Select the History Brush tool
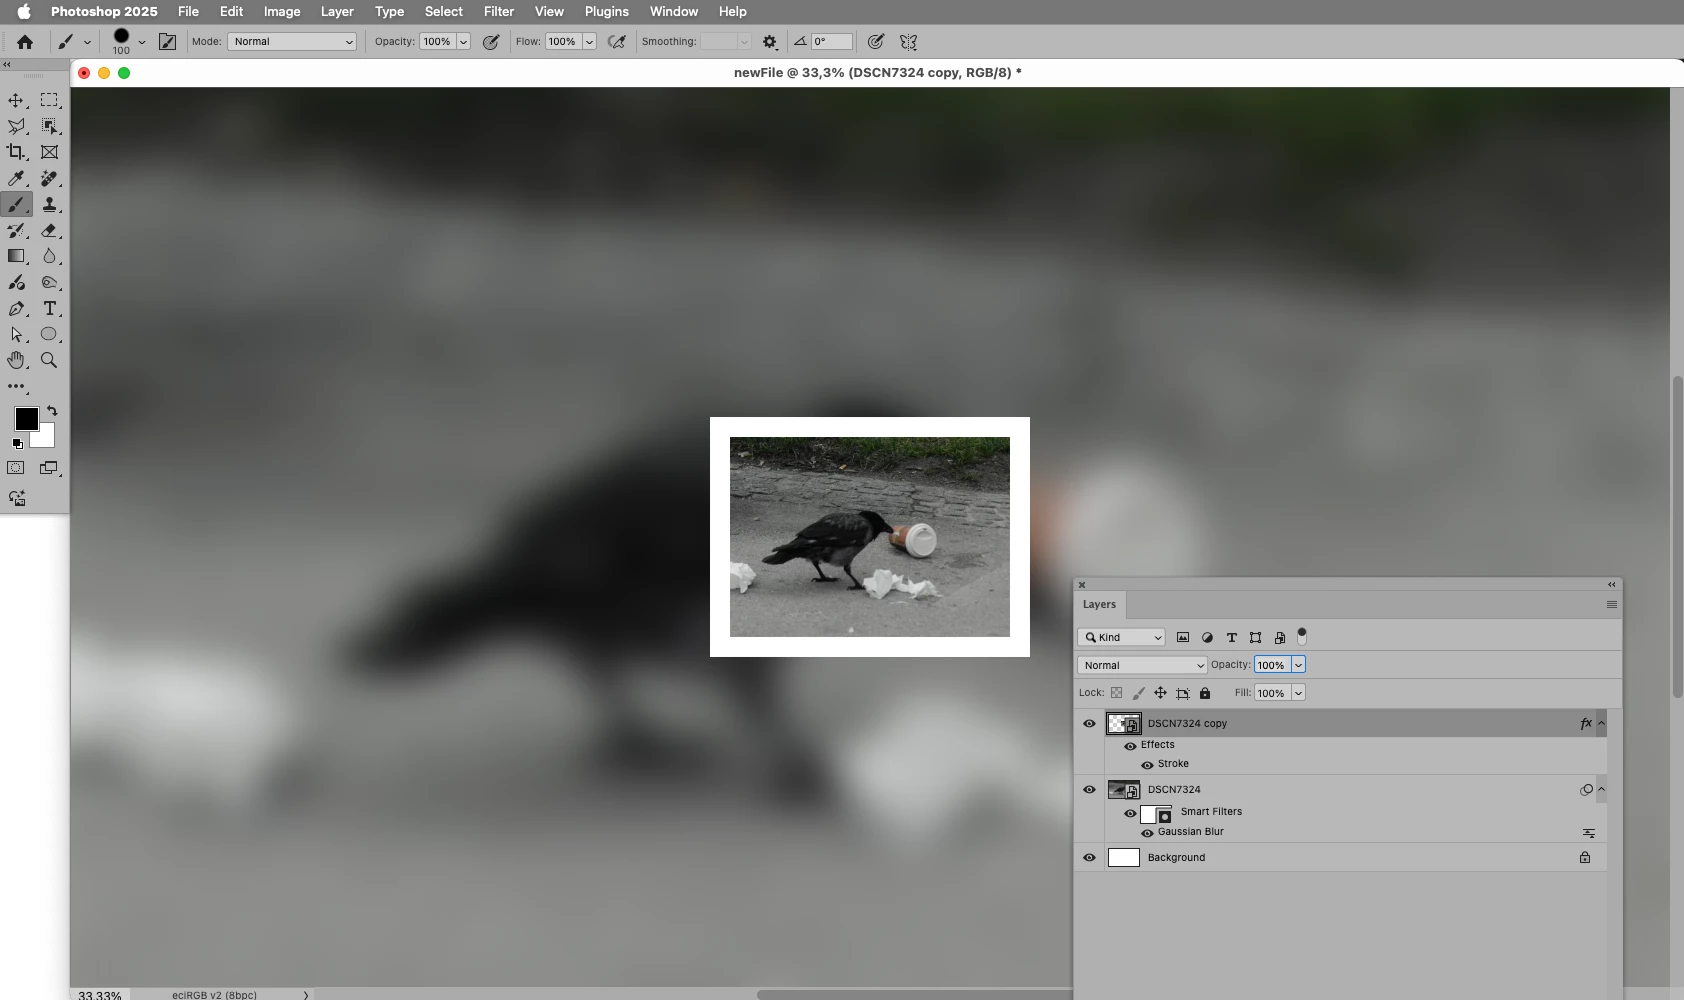The image size is (1684, 1000). point(16,230)
